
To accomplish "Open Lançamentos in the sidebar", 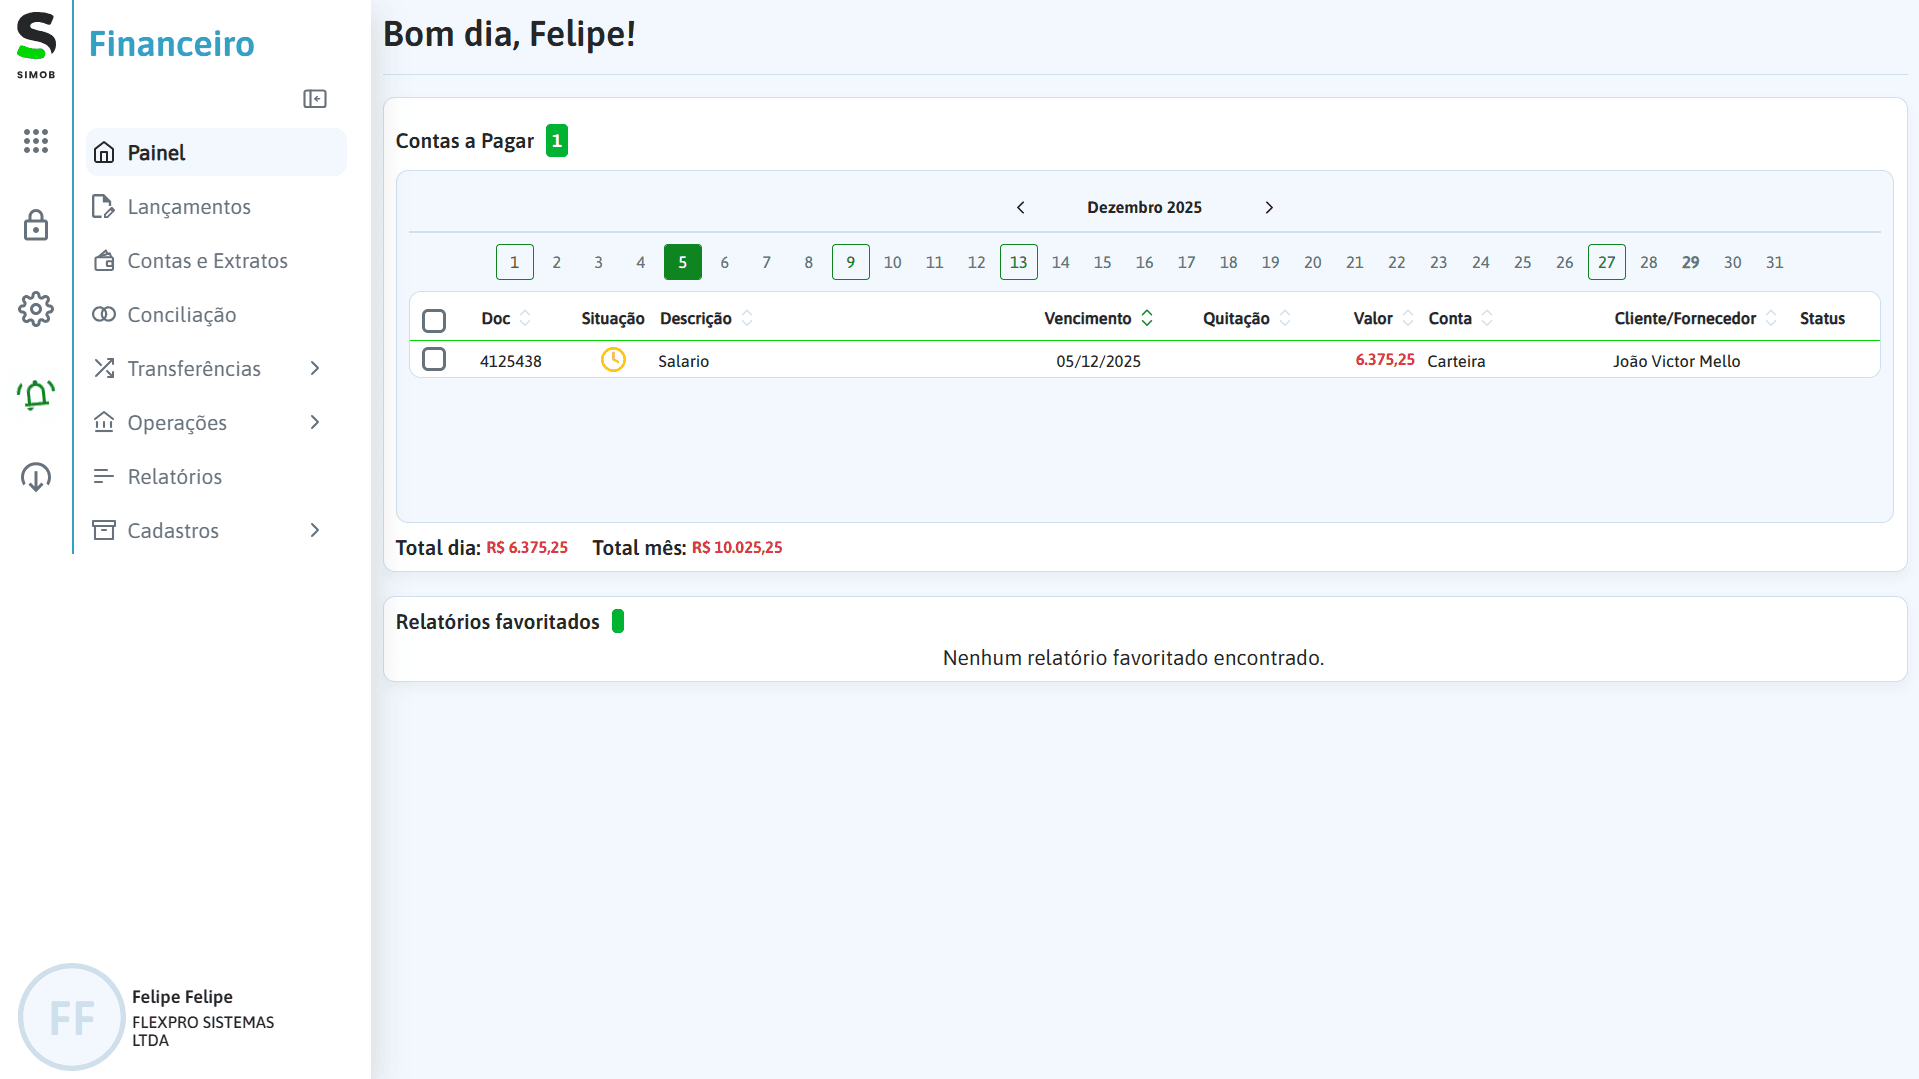I will click(x=189, y=206).
